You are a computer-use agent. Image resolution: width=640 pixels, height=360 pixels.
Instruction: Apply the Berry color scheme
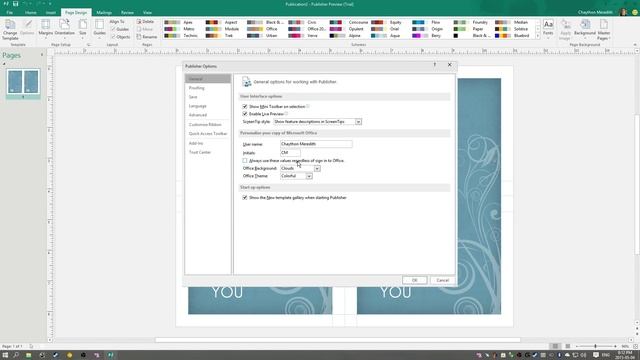coord(429,36)
